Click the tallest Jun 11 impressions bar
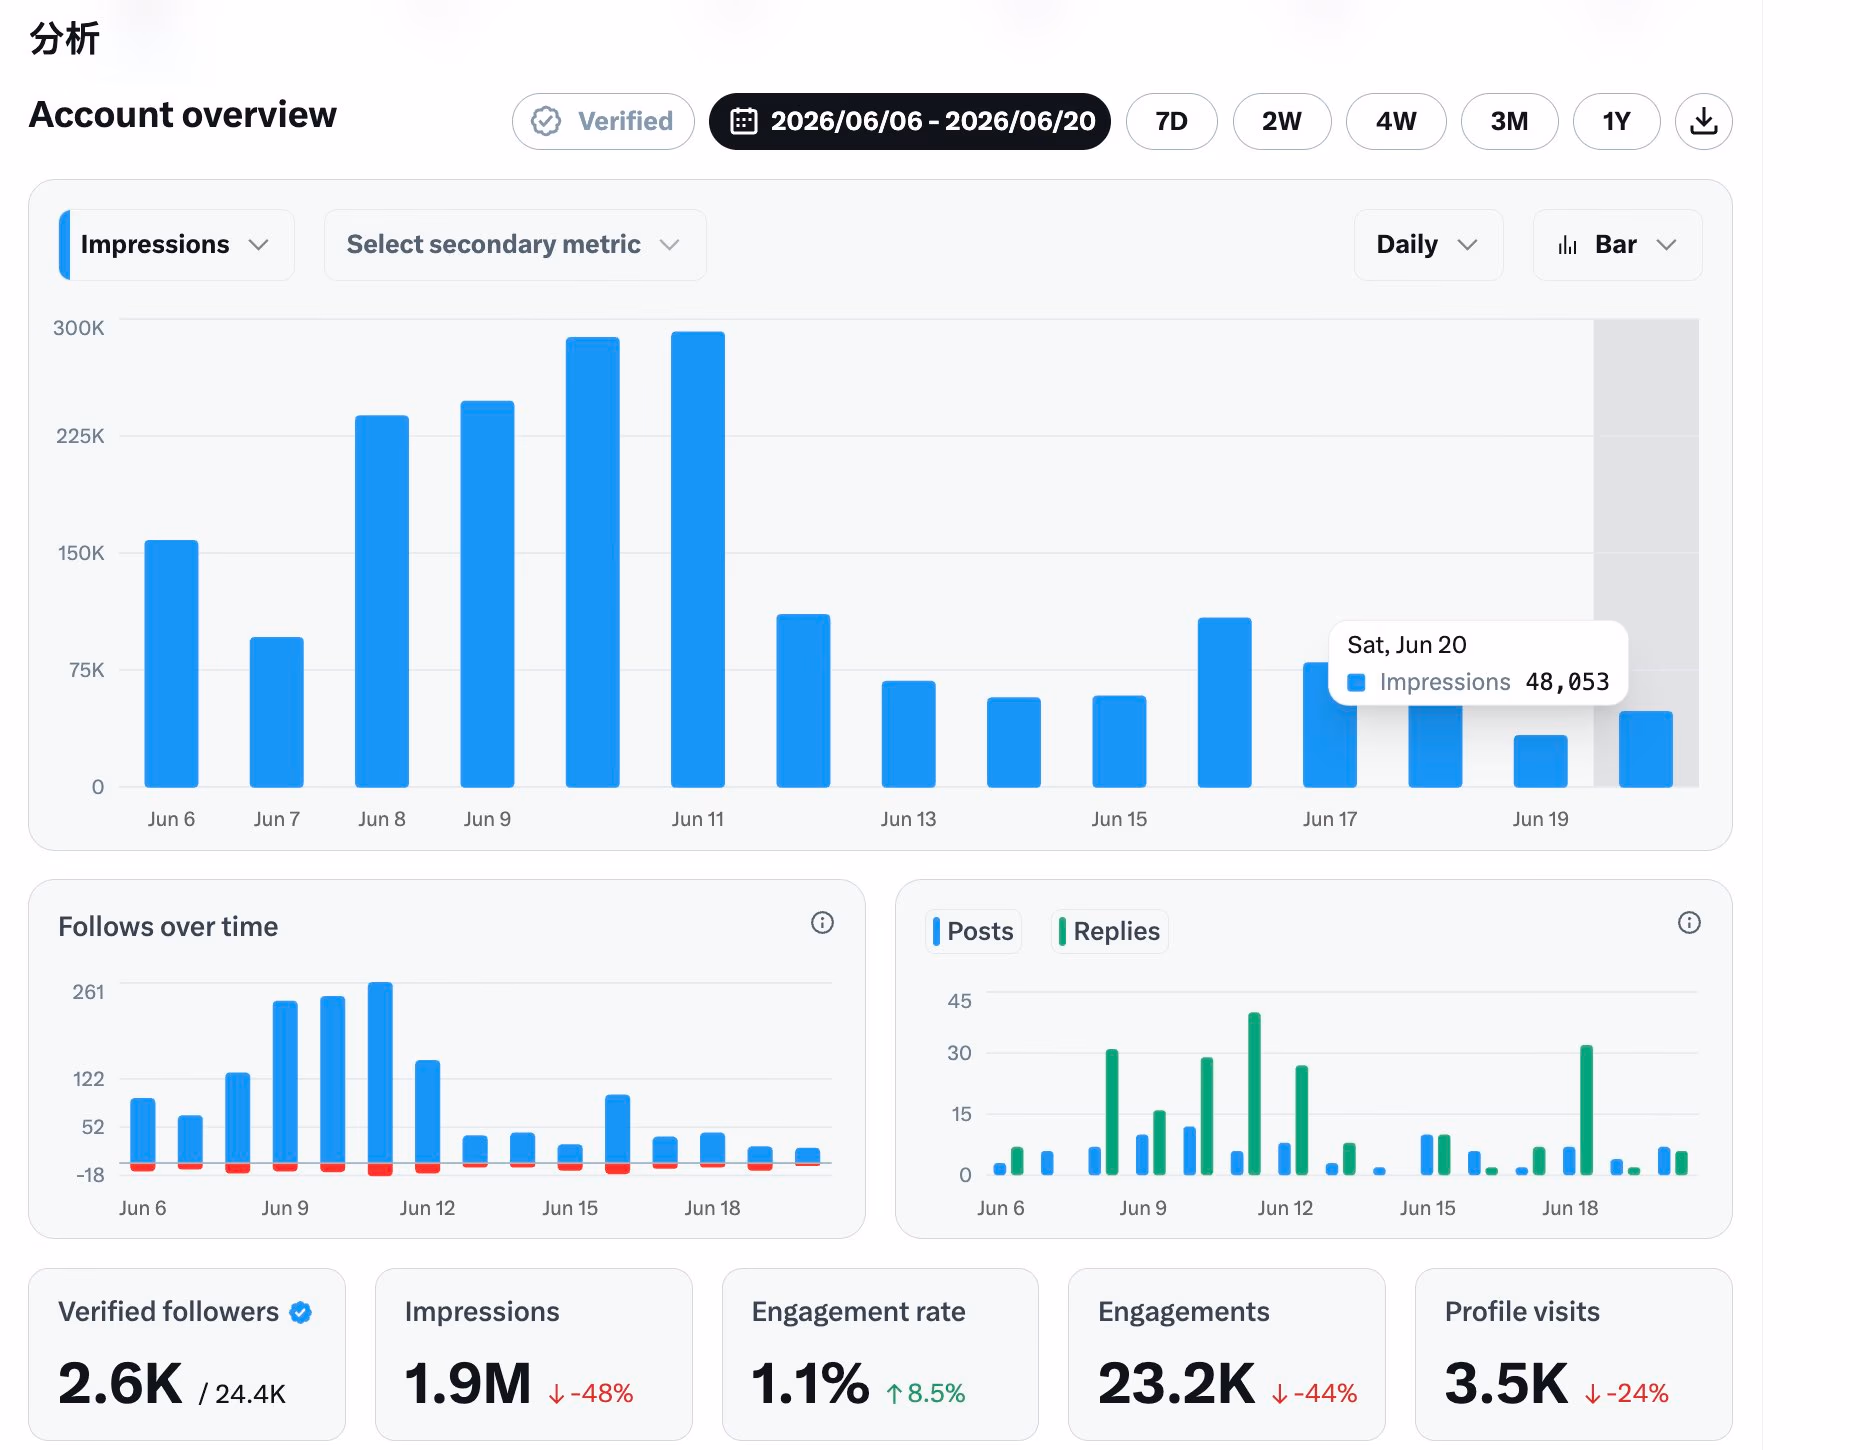This screenshot has width=1850, height=1450. tap(698, 559)
